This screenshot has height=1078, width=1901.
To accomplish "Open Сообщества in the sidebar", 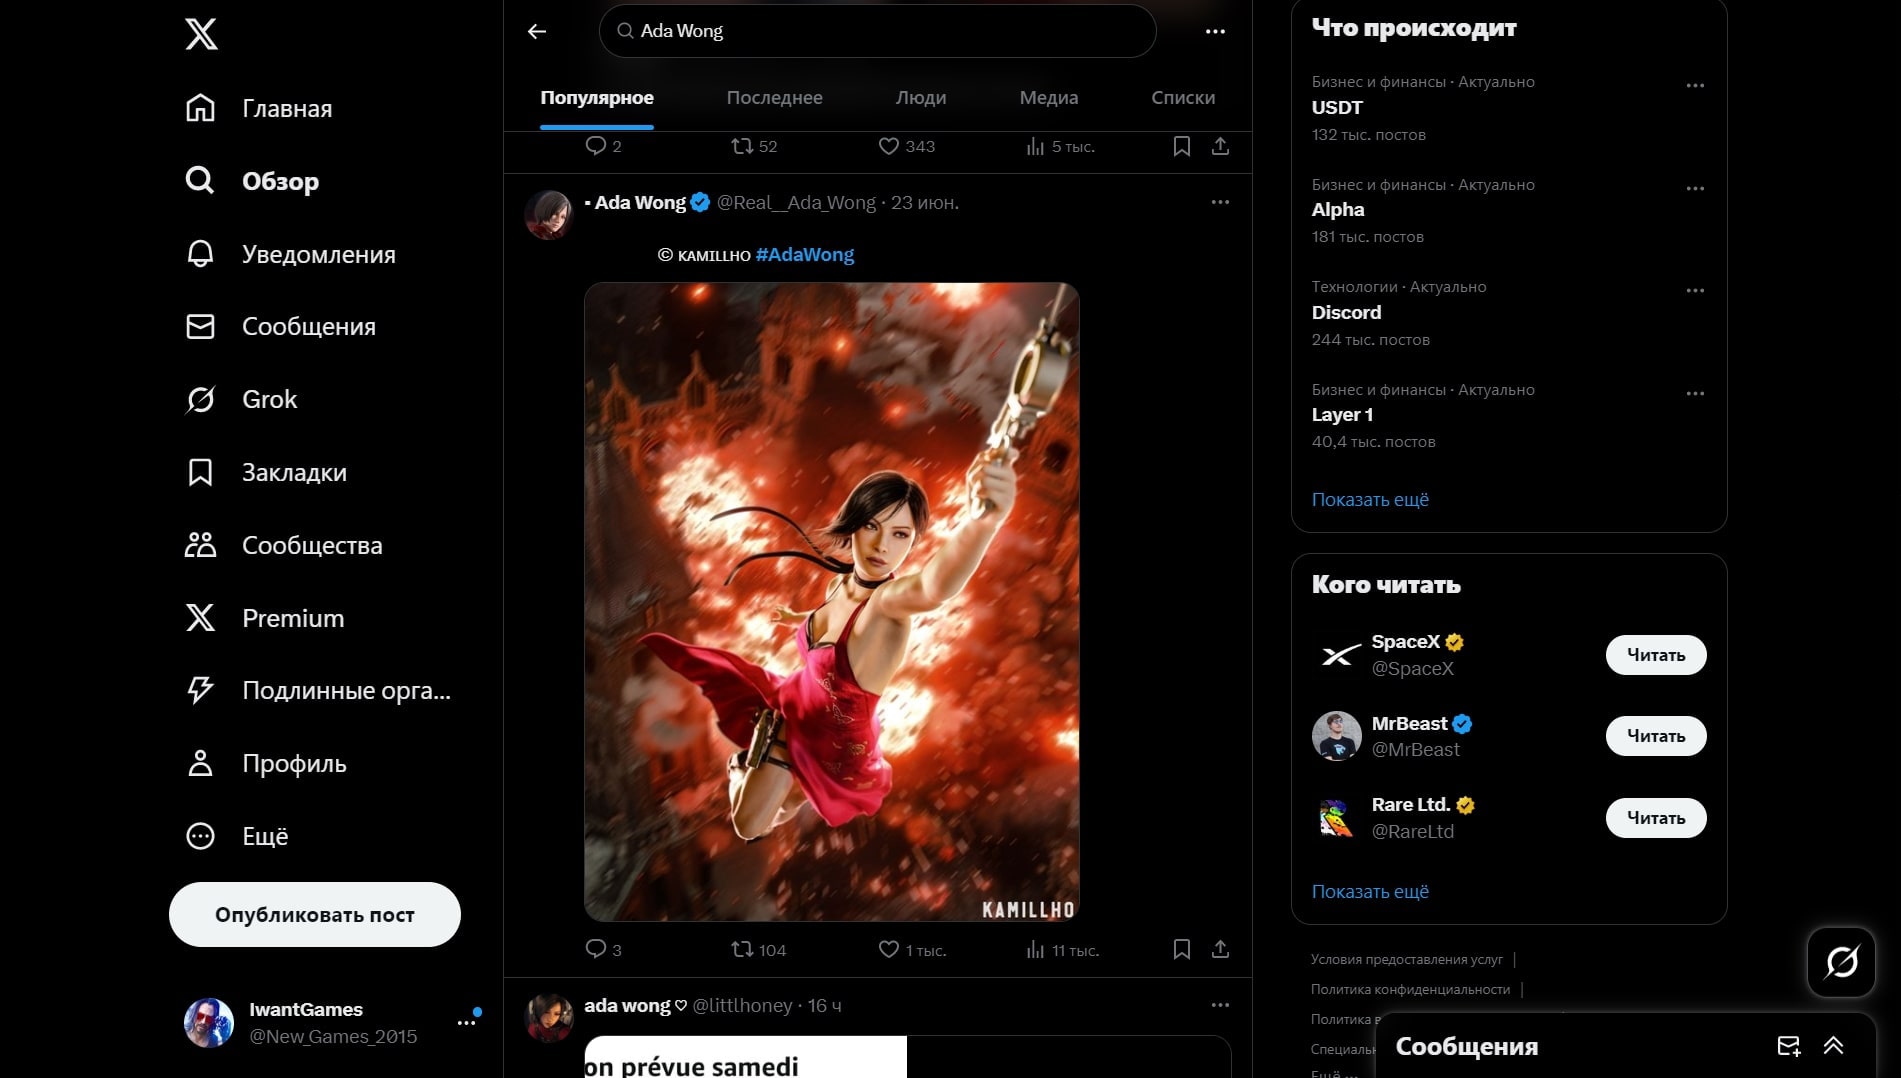I will click(x=284, y=545).
